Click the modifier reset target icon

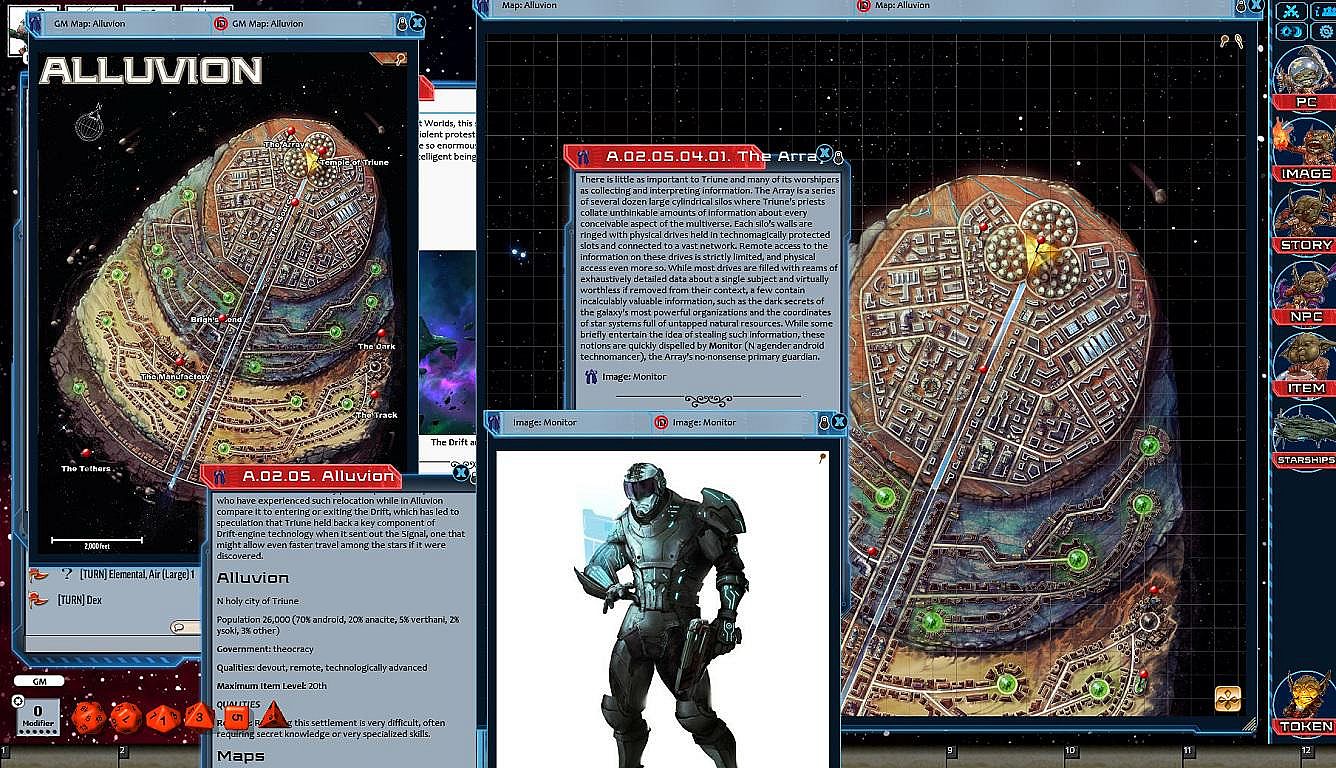pos(18,701)
